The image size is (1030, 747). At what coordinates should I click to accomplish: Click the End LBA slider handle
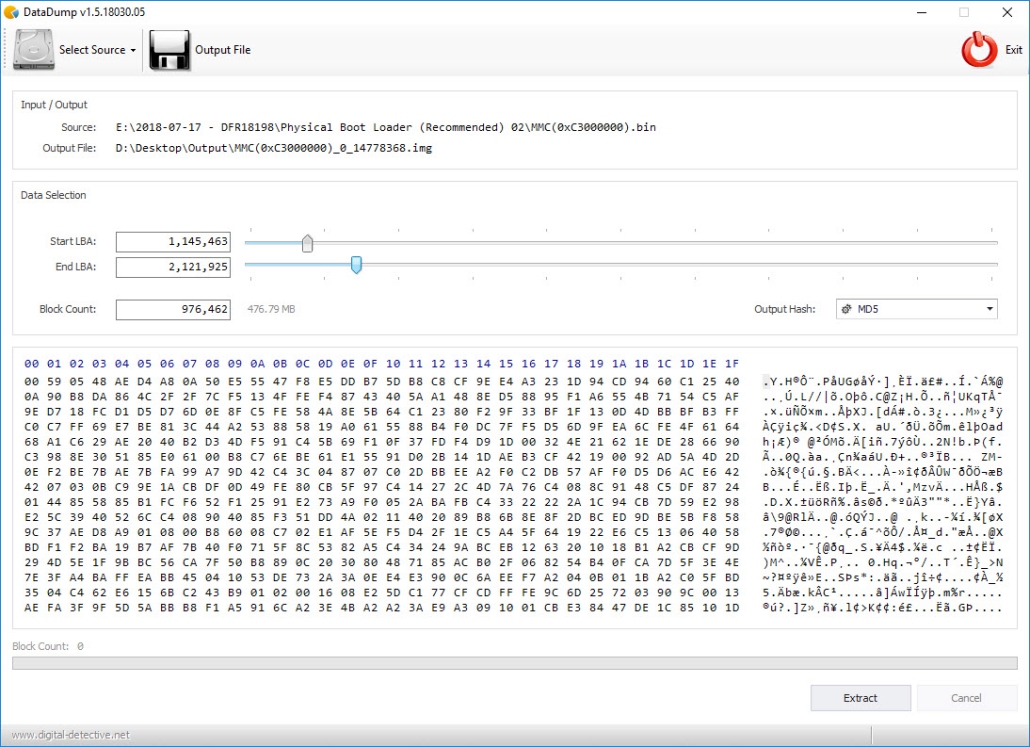click(x=356, y=265)
